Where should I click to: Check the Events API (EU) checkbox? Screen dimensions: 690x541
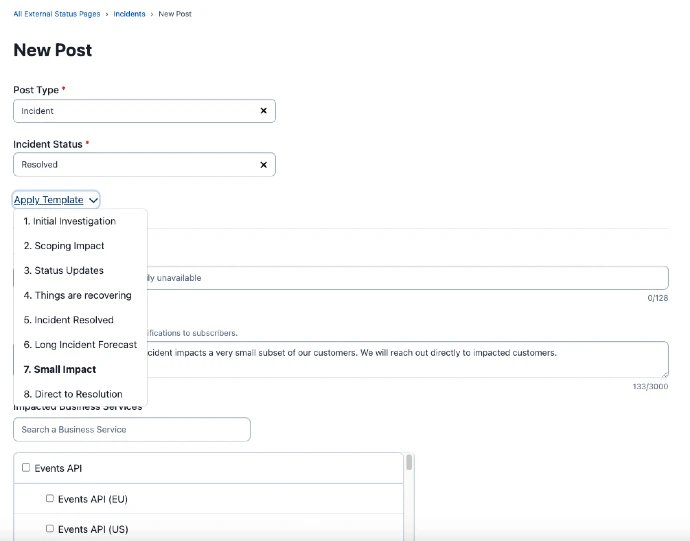[50, 498]
